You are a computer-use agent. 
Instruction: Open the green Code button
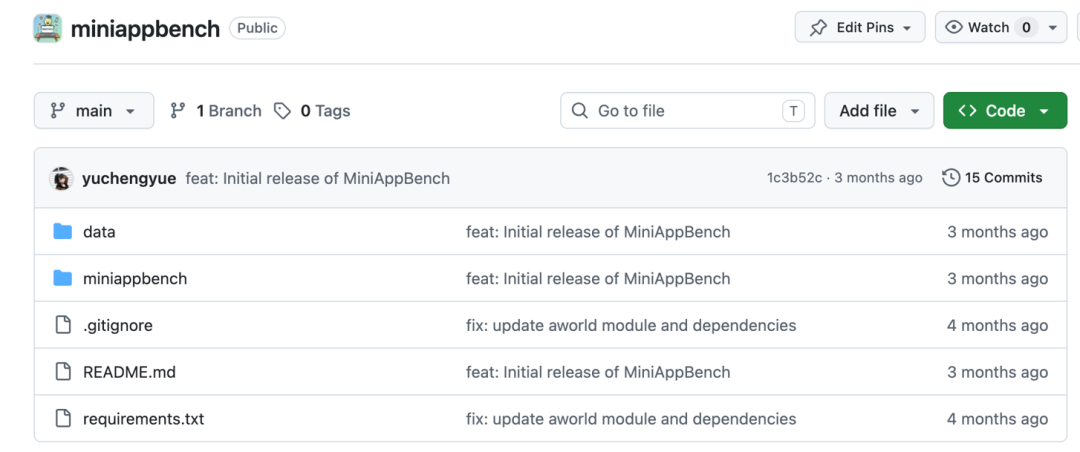pyautogui.click(x=1005, y=110)
